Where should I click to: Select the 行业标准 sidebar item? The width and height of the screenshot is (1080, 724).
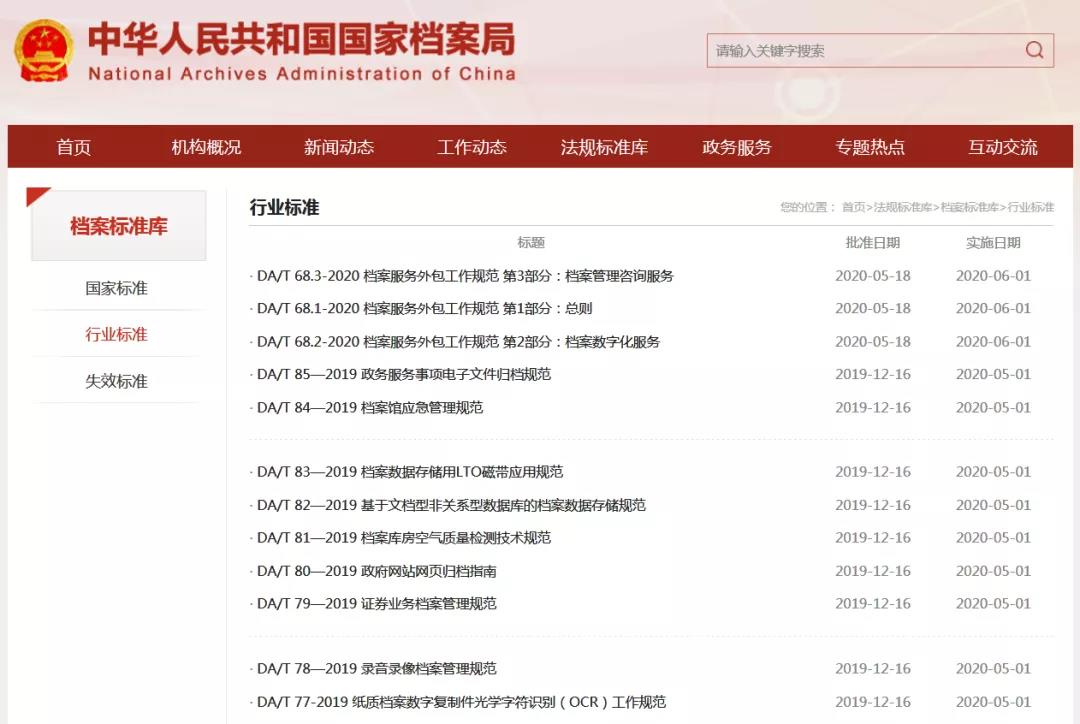(119, 334)
